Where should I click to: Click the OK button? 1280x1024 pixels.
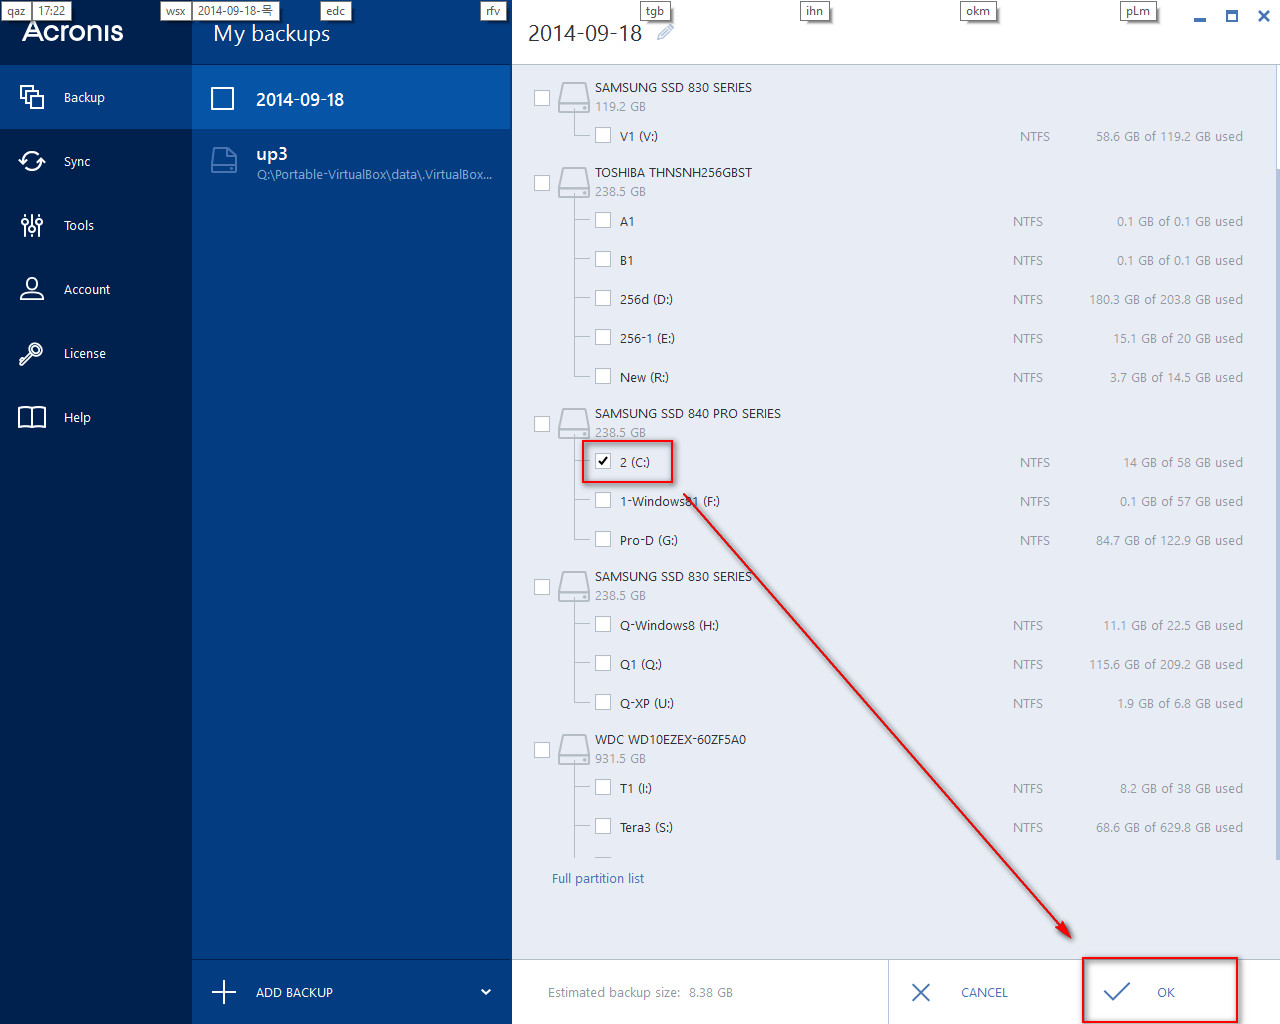pos(1160,991)
